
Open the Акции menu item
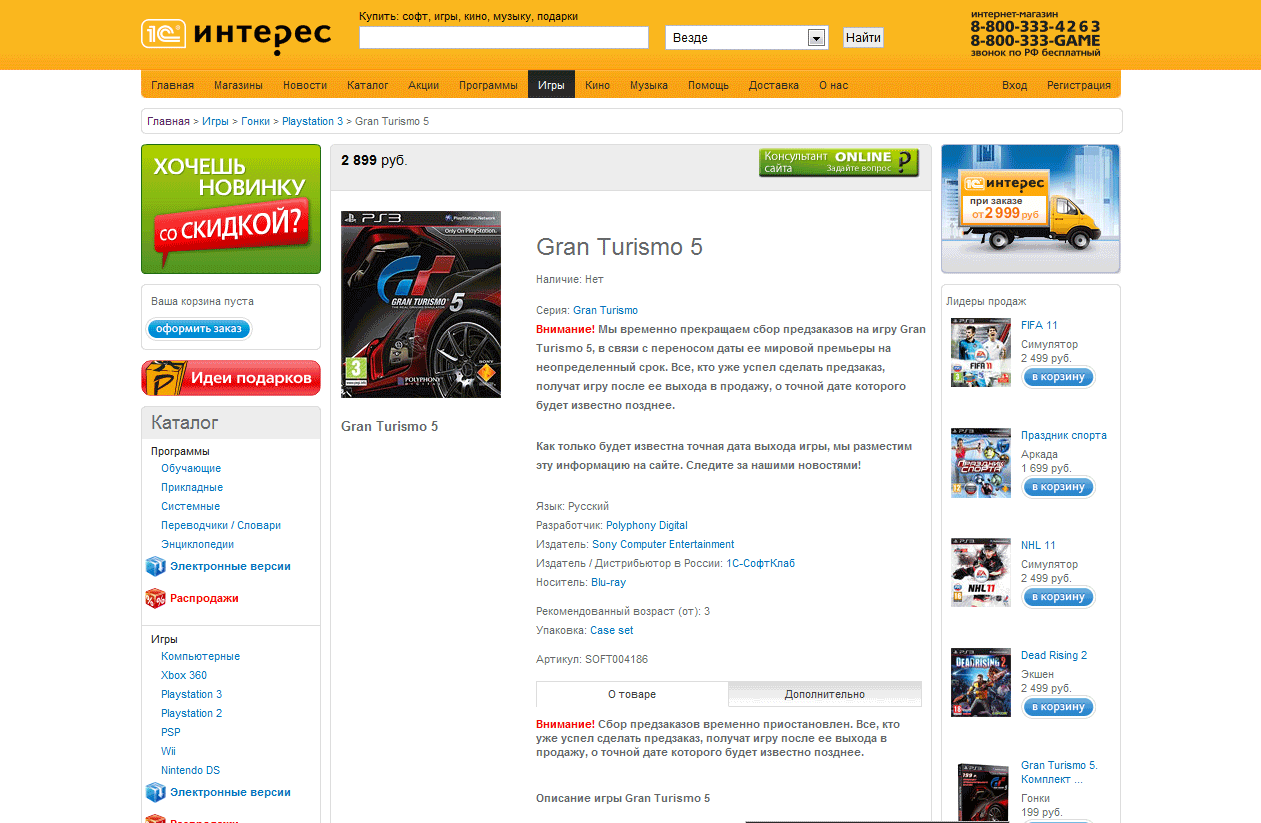(424, 85)
